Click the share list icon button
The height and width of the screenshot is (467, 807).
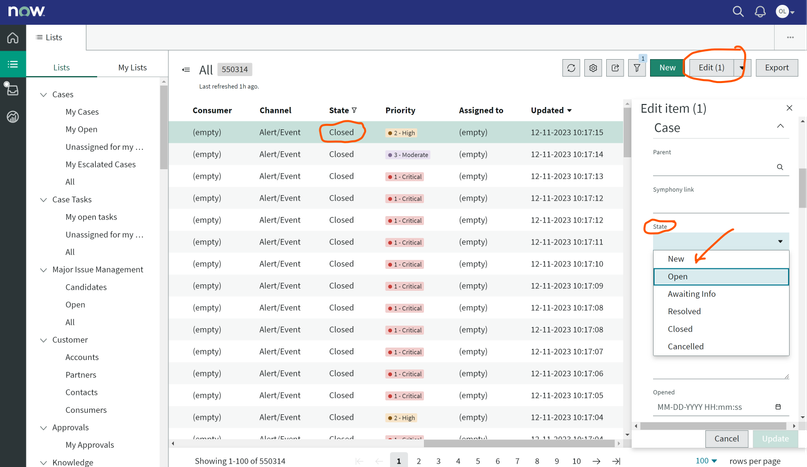pyautogui.click(x=615, y=68)
